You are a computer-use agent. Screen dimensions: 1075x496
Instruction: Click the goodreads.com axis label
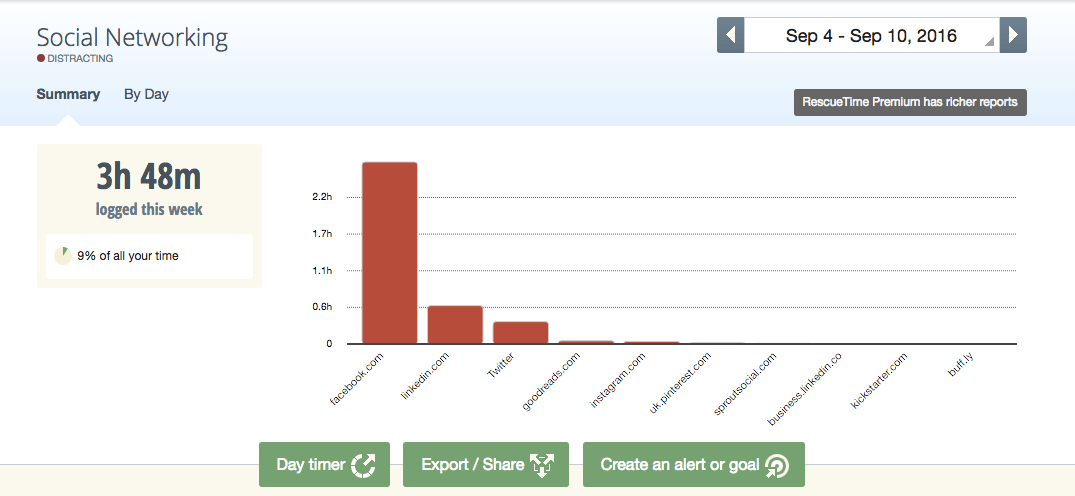552,381
